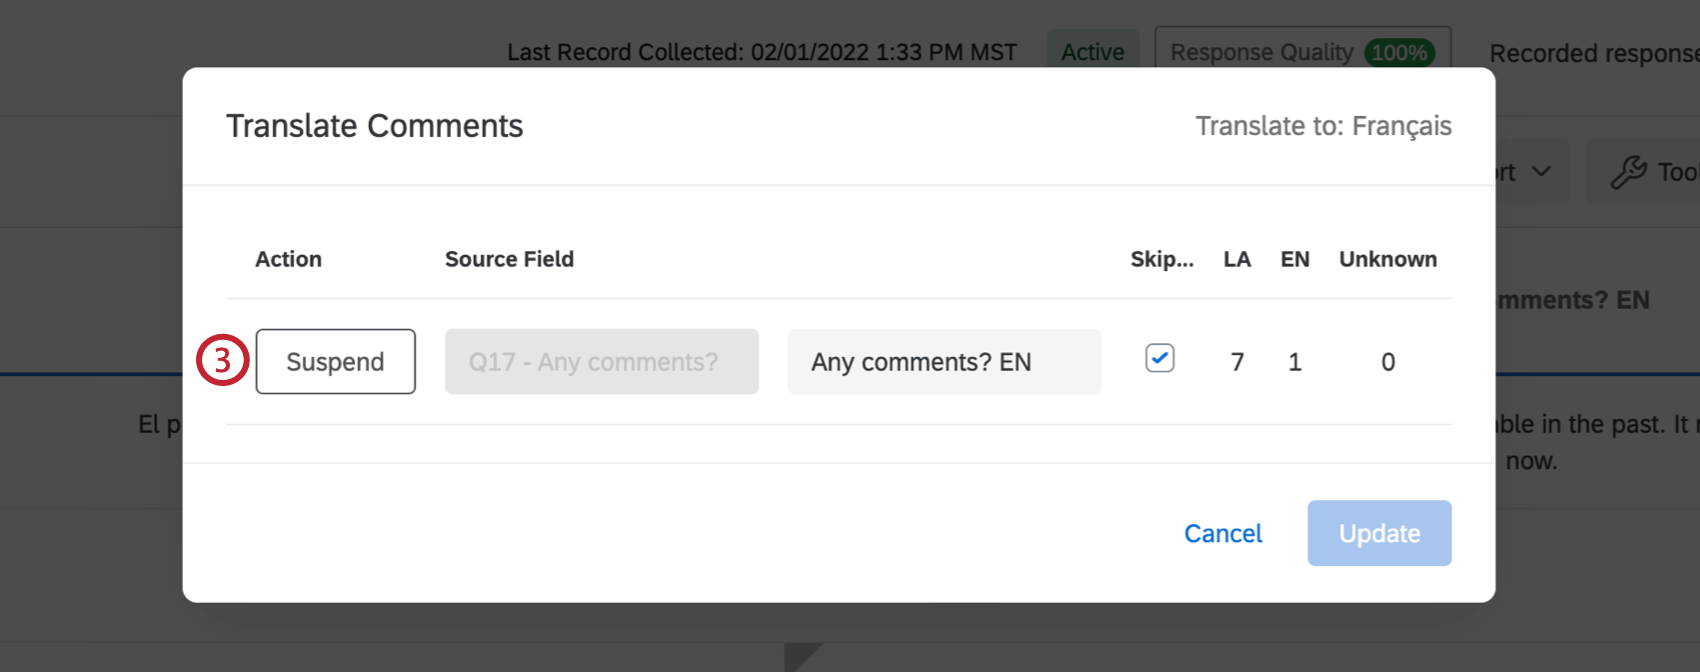Expand the chevron dropdown beside Tools
Image resolution: width=1700 pixels, height=672 pixels.
point(1541,172)
